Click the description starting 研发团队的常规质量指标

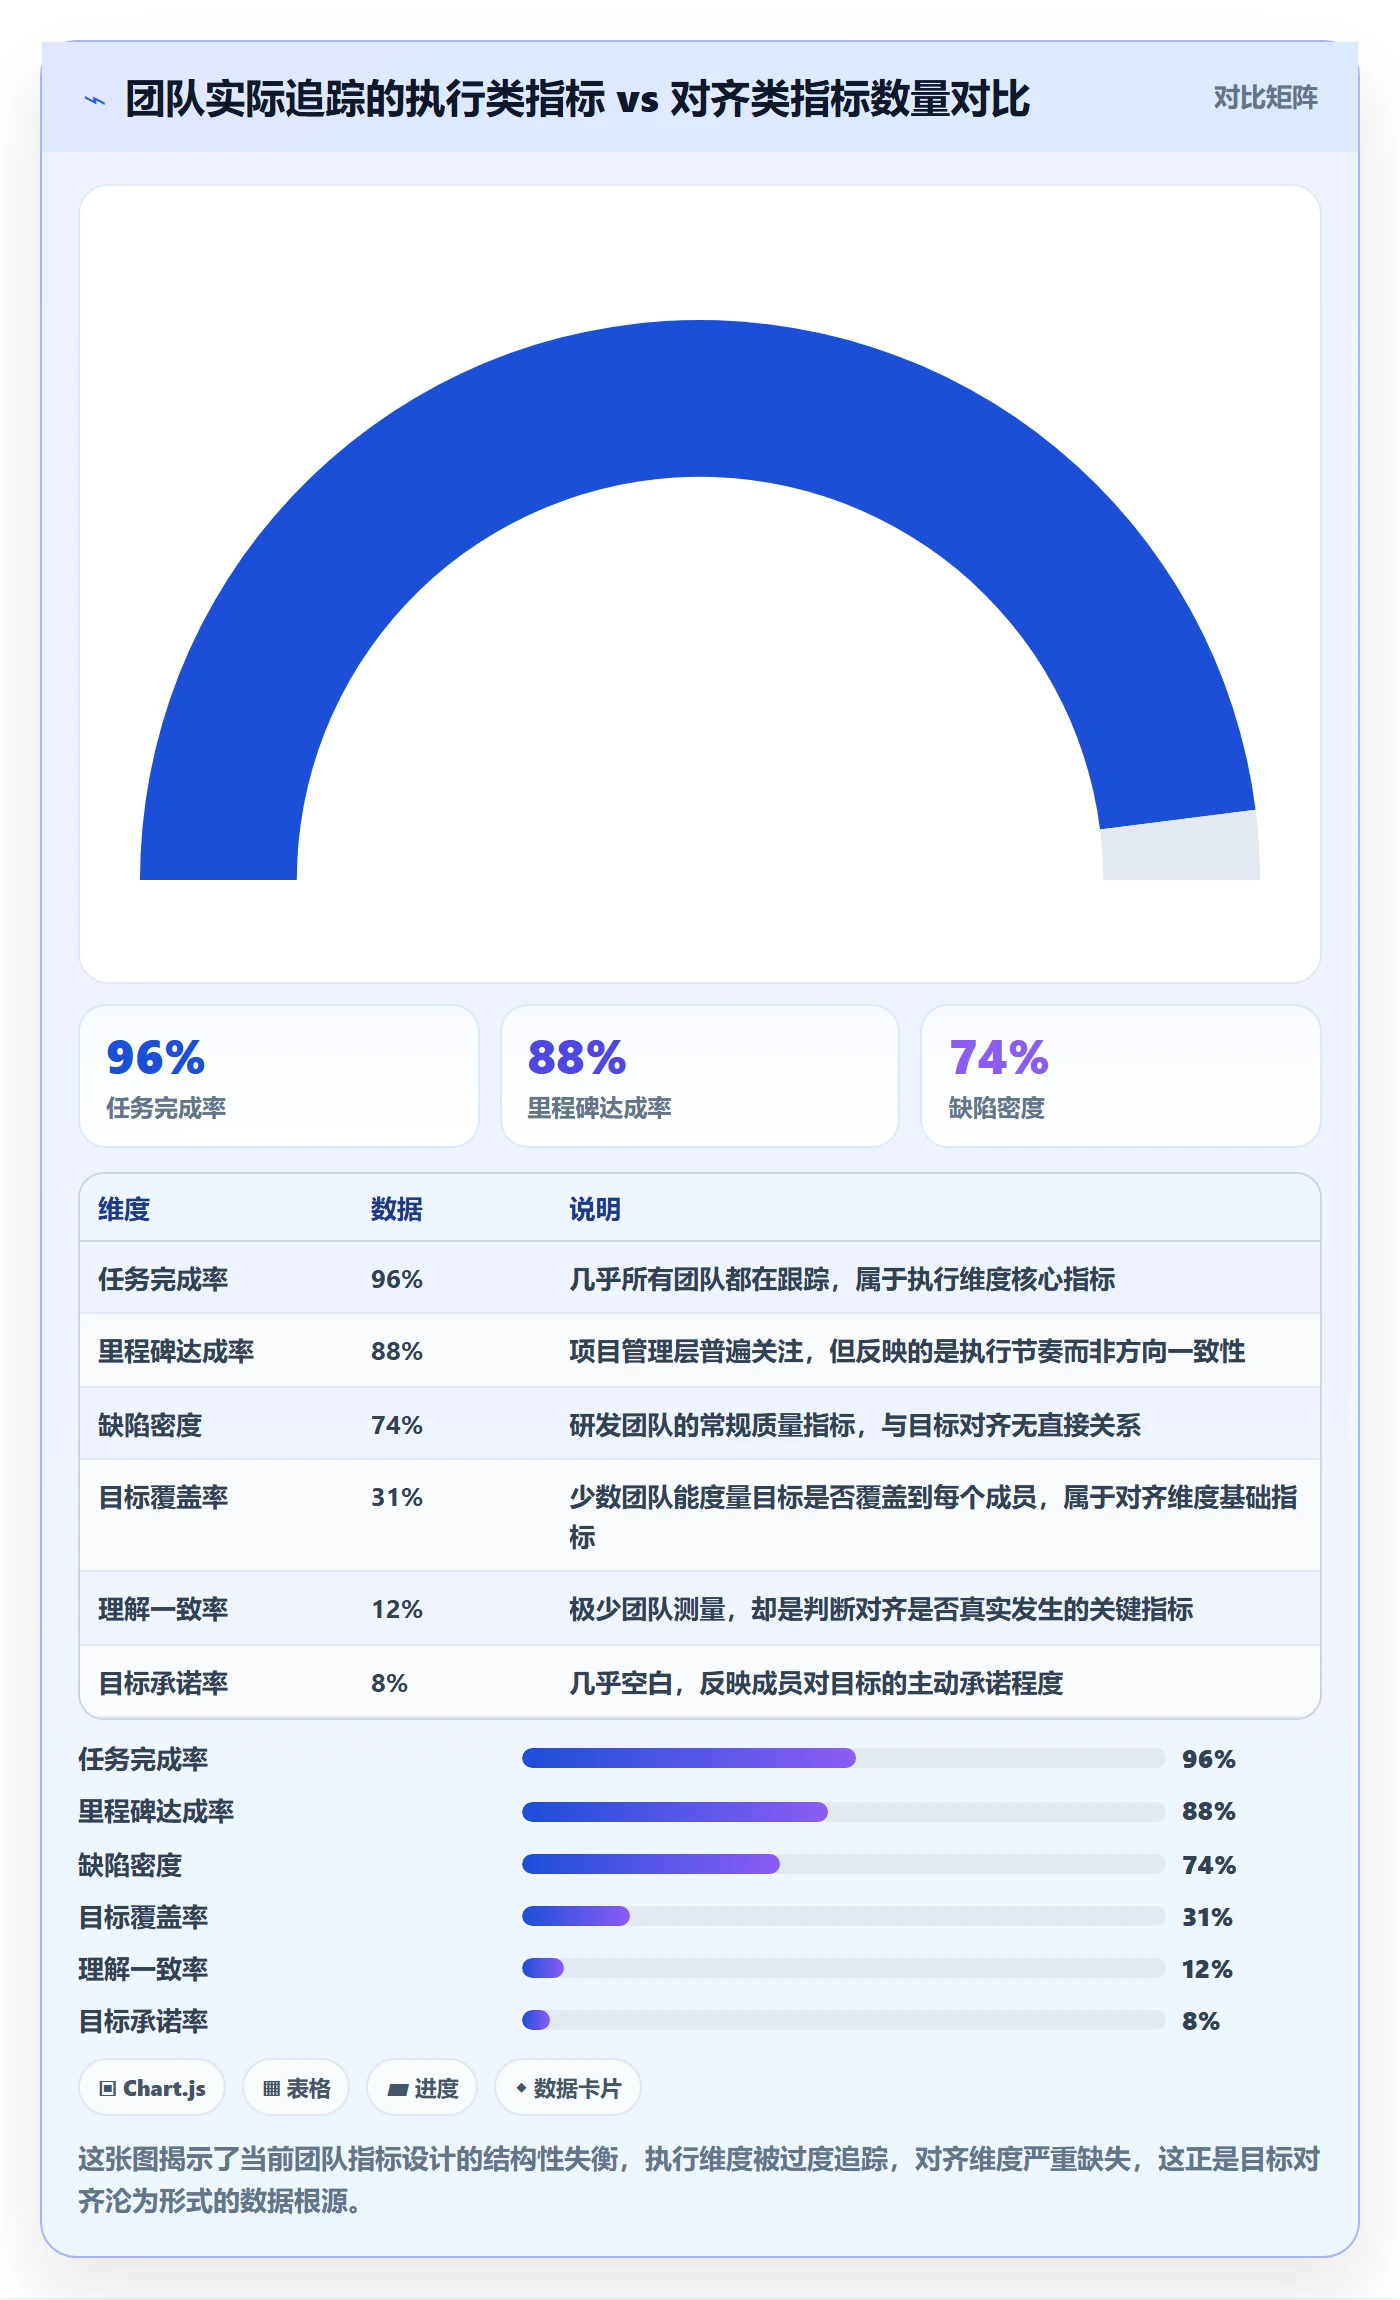pos(855,1425)
